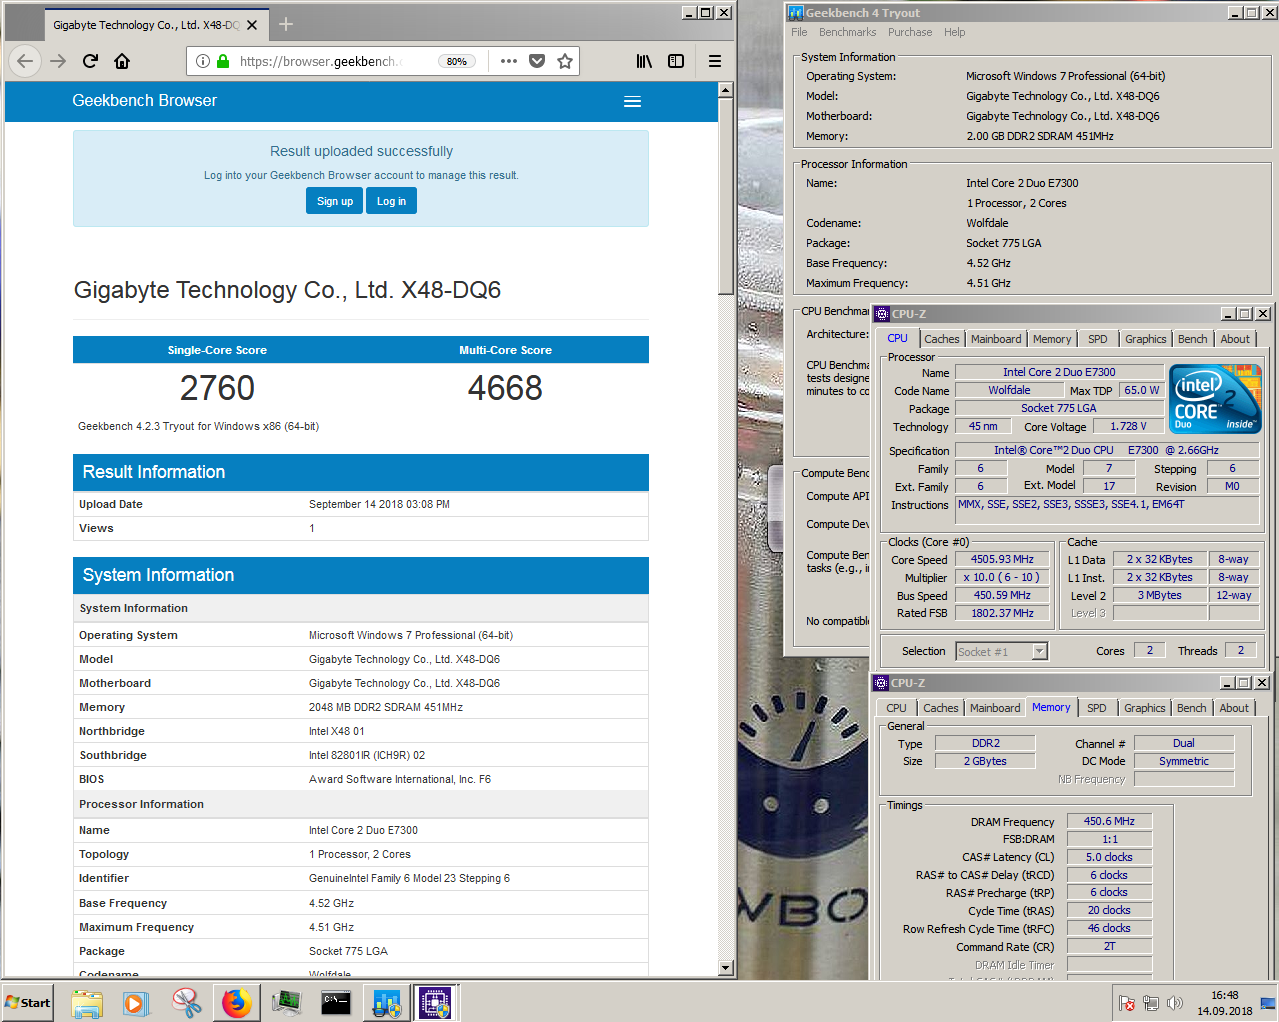Screen dimensions: 1279x1022
Task: Bookmark this page with the star icon
Action: (565, 61)
